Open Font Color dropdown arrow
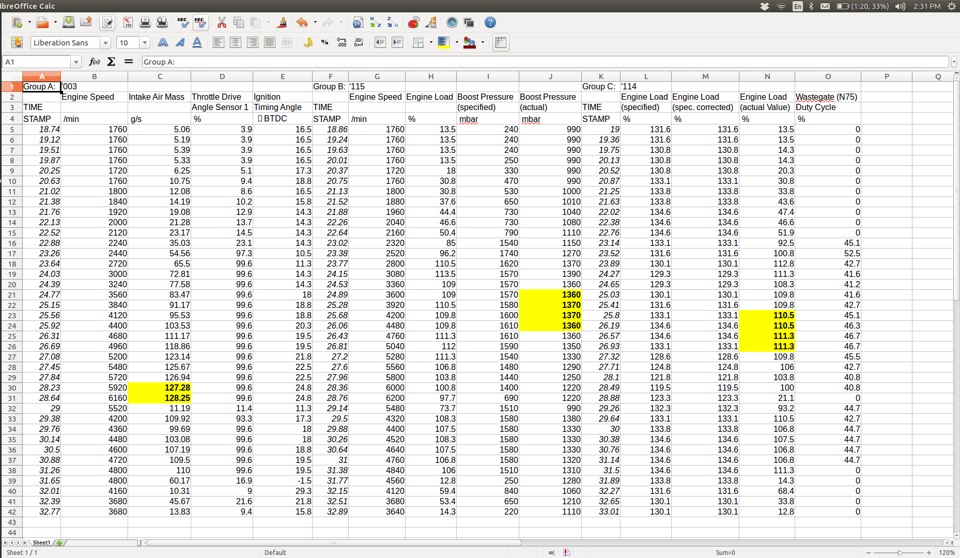The height and width of the screenshot is (558, 960). 482,43
